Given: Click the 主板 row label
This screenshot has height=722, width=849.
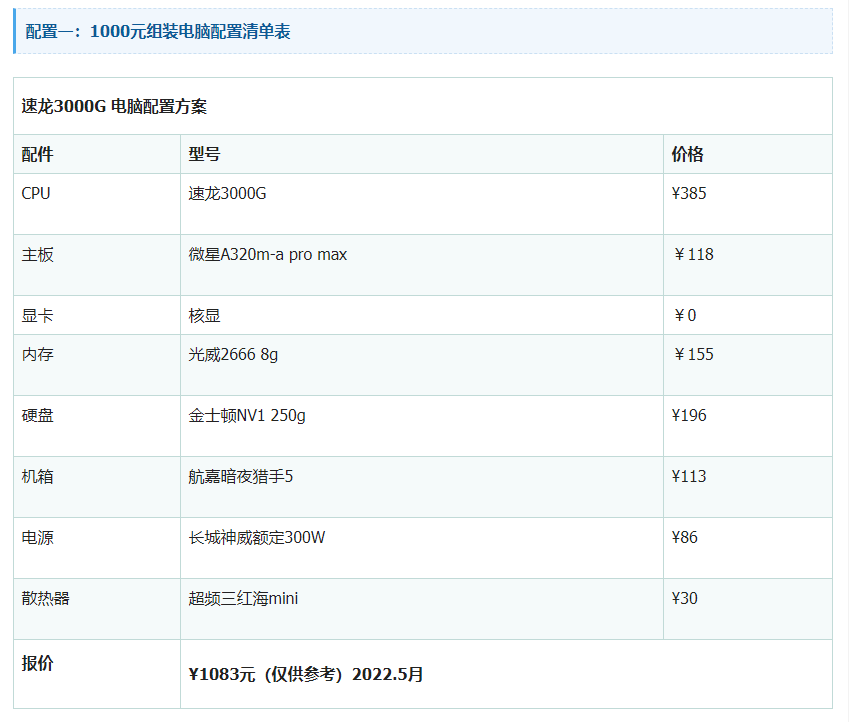Looking at the screenshot, I should 37,254.
